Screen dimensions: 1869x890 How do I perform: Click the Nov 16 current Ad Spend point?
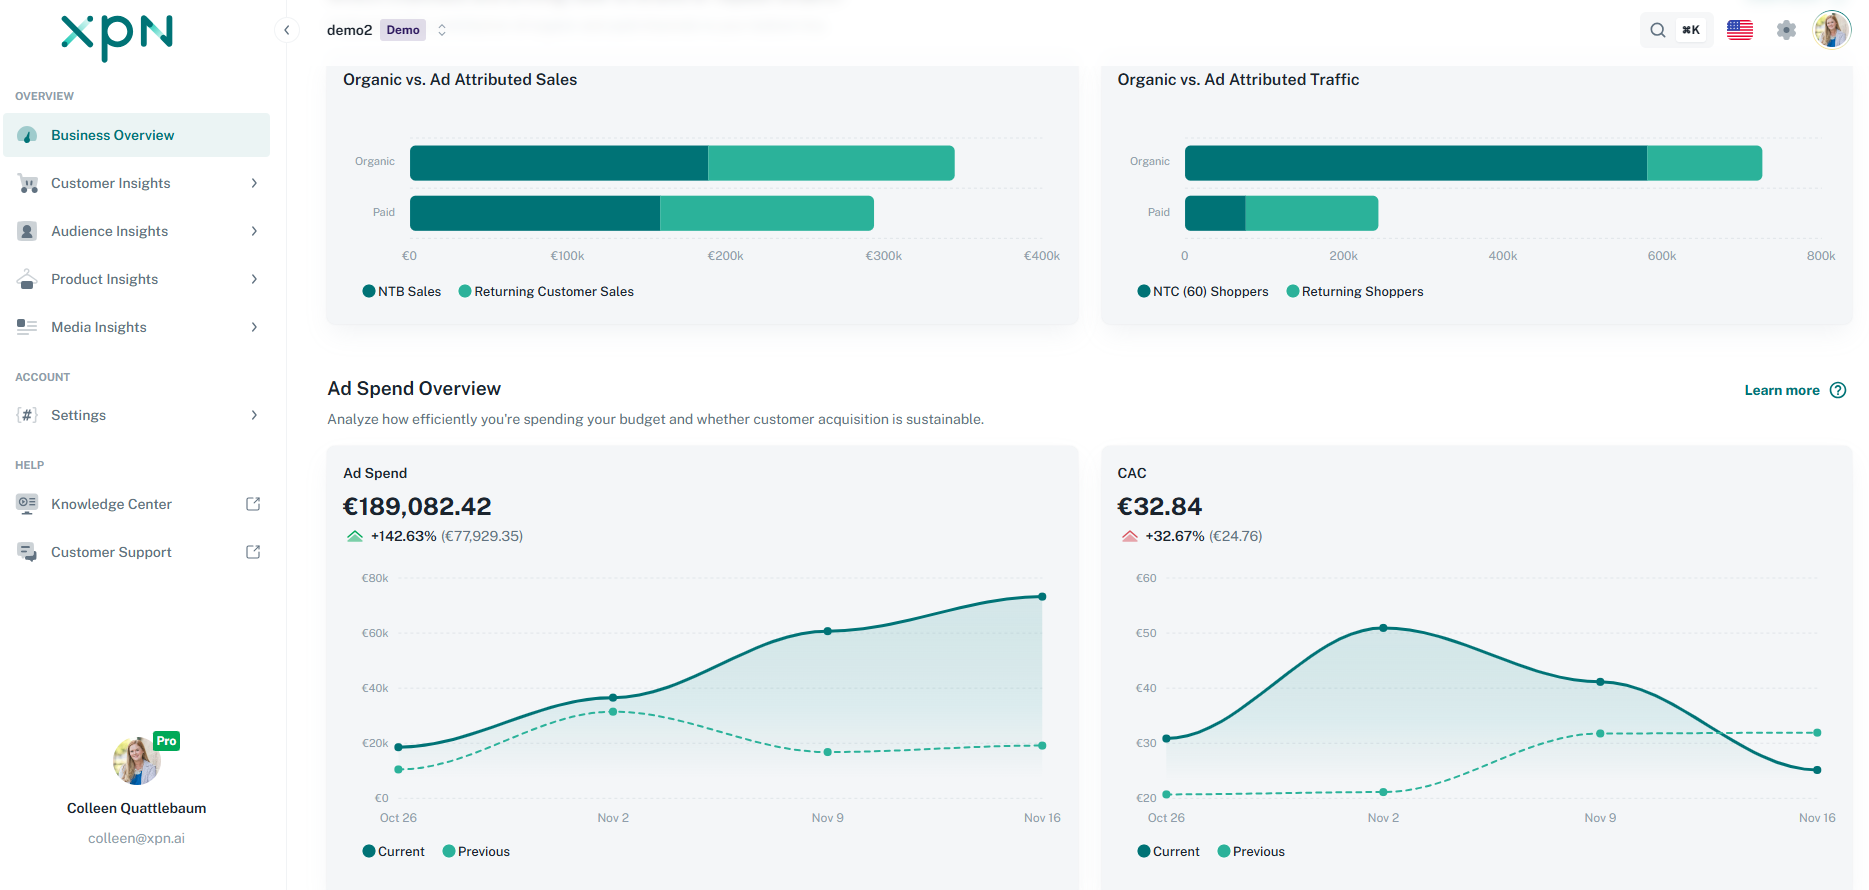click(x=1042, y=597)
